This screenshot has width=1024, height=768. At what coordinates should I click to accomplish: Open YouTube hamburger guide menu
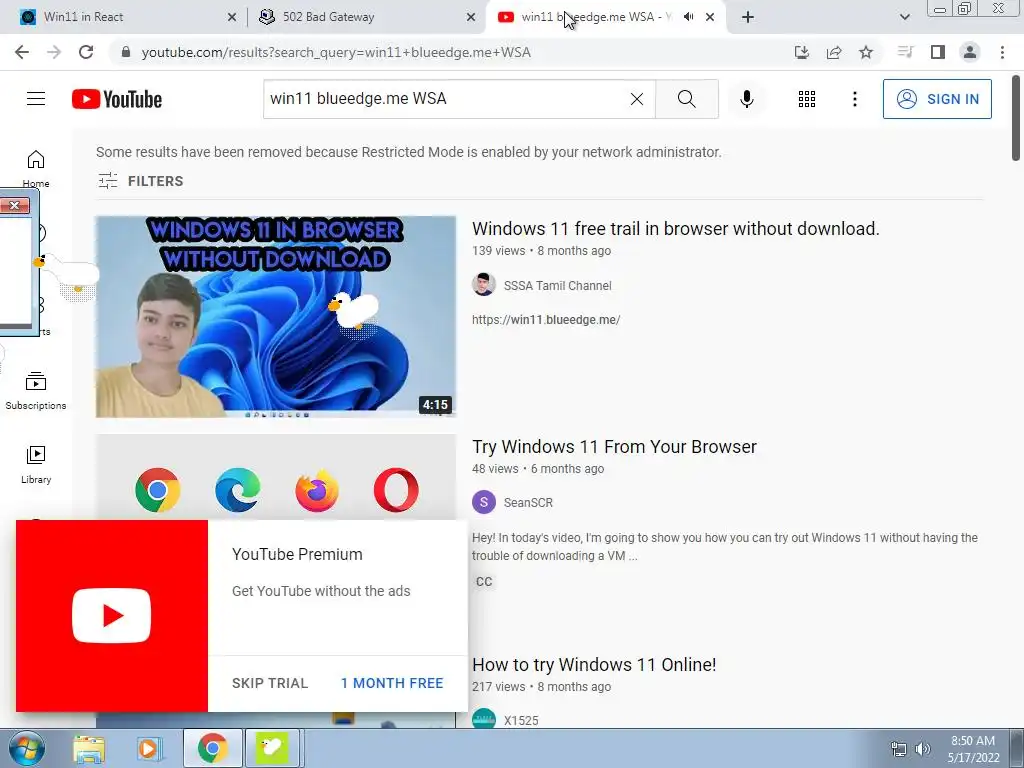(36, 99)
